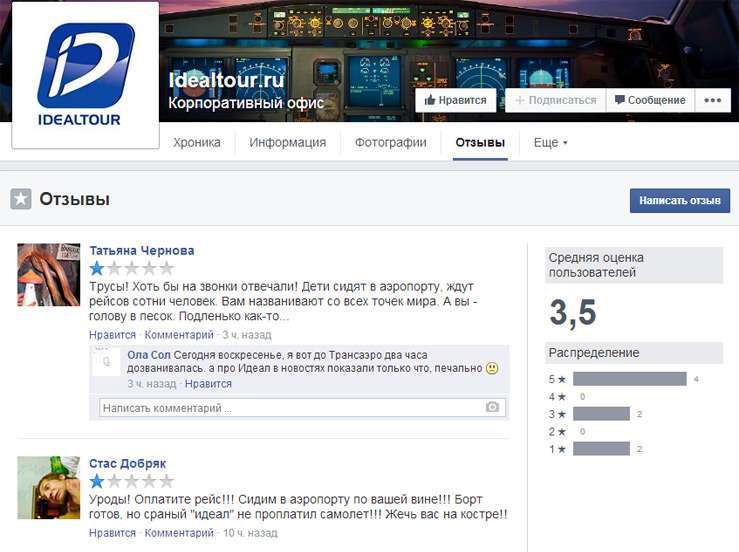The width and height of the screenshot is (739, 552).
Task: Open Татьяна Чернова's profile name link
Action: point(142,250)
